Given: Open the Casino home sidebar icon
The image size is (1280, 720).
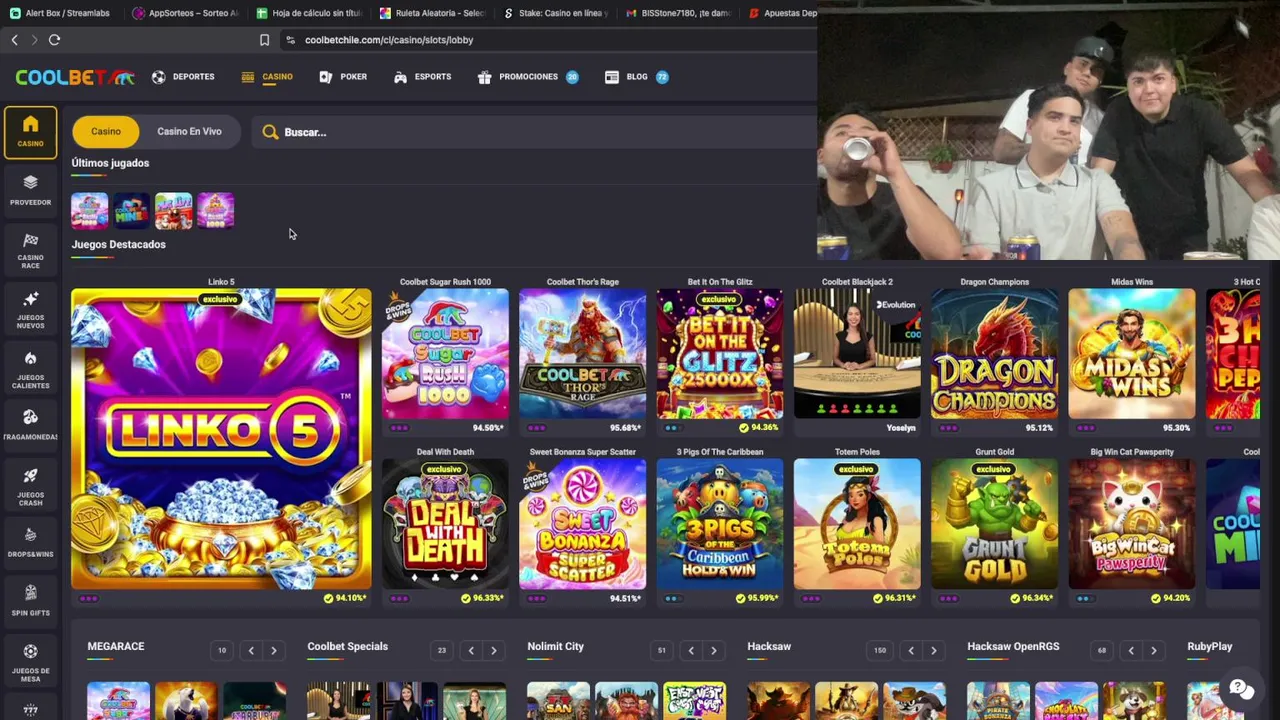Looking at the screenshot, I should tap(30, 132).
